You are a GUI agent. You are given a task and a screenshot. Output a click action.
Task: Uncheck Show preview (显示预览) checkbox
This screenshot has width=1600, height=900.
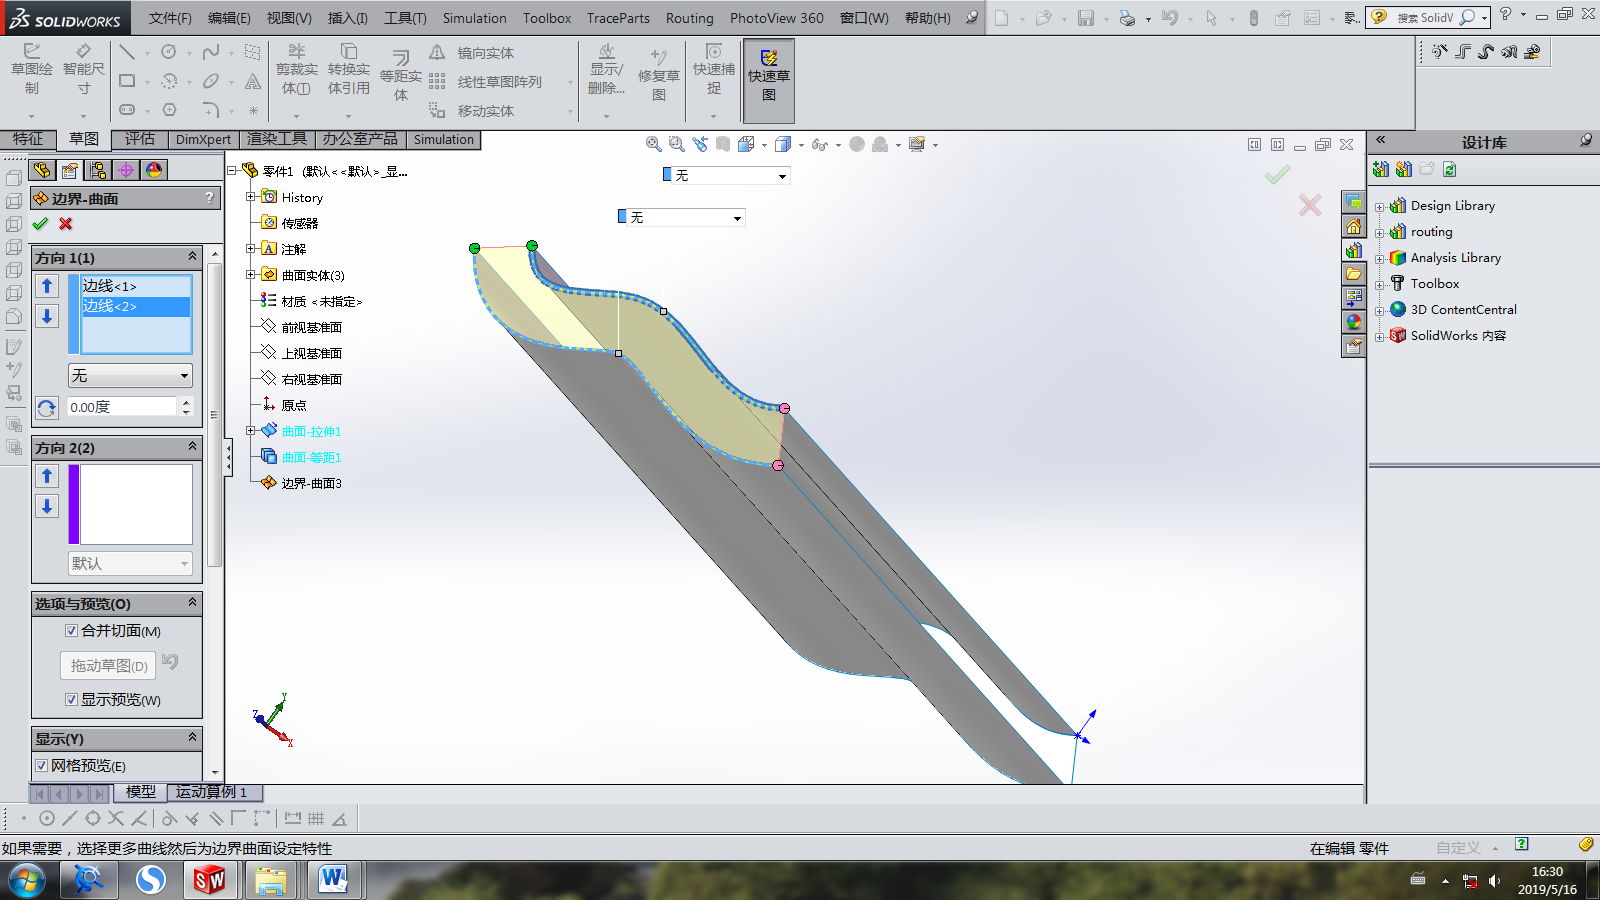[x=72, y=700]
